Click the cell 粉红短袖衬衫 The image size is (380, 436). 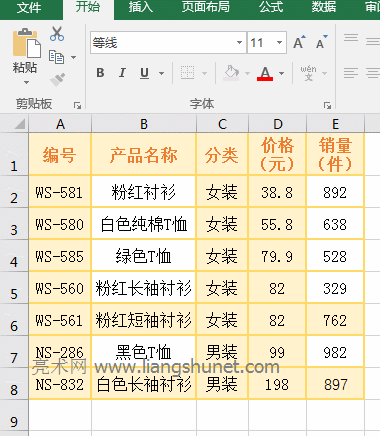(x=144, y=320)
